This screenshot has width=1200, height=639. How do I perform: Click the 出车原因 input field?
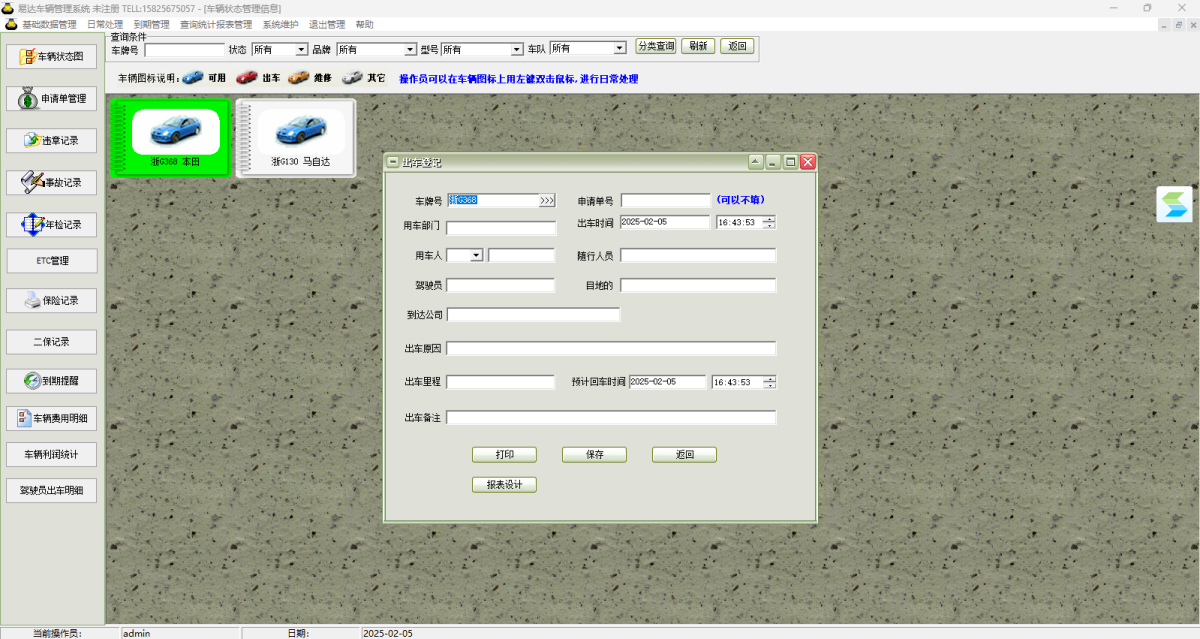click(611, 348)
